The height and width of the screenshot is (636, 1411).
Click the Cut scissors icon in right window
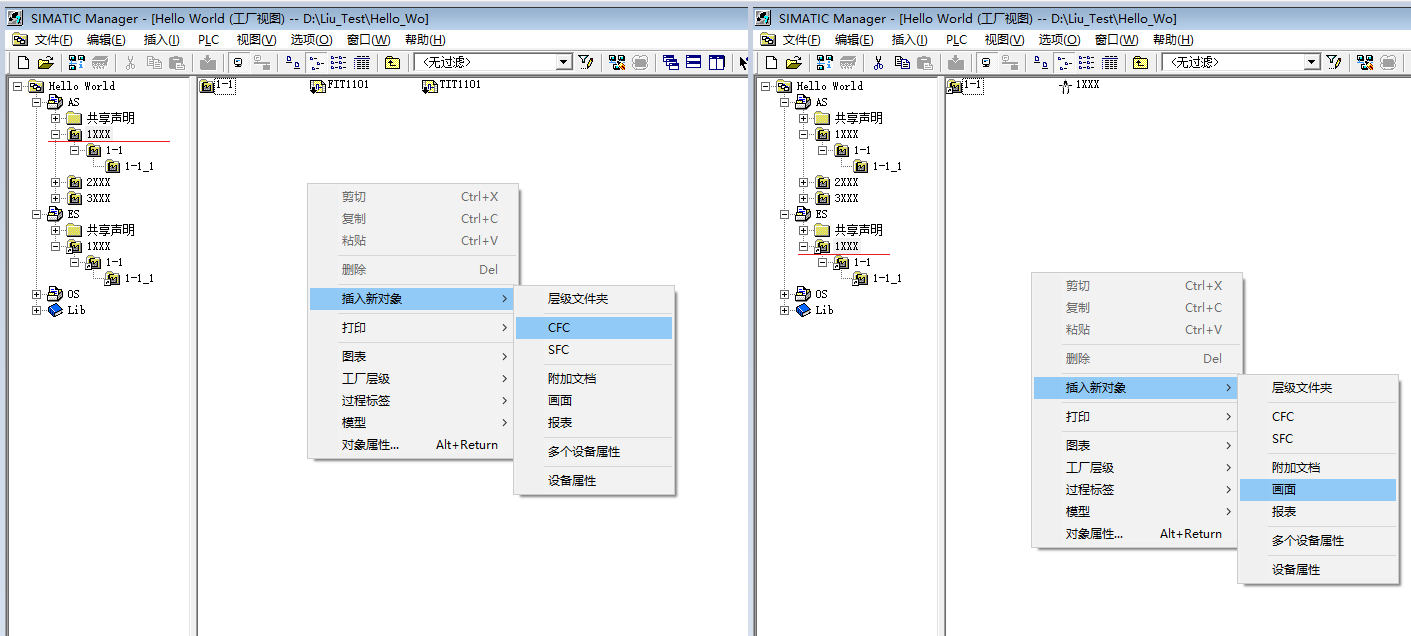(878, 62)
